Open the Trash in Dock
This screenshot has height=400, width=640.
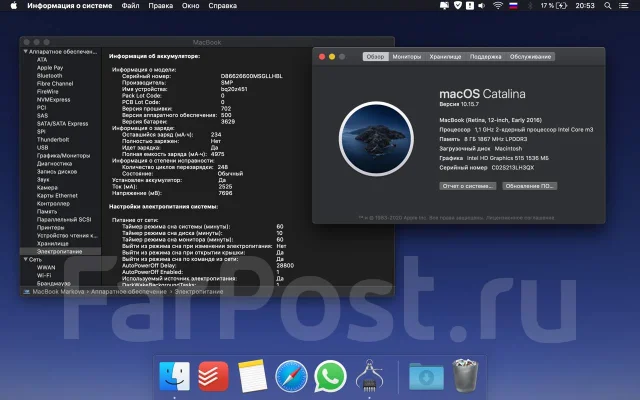point(465,376)
